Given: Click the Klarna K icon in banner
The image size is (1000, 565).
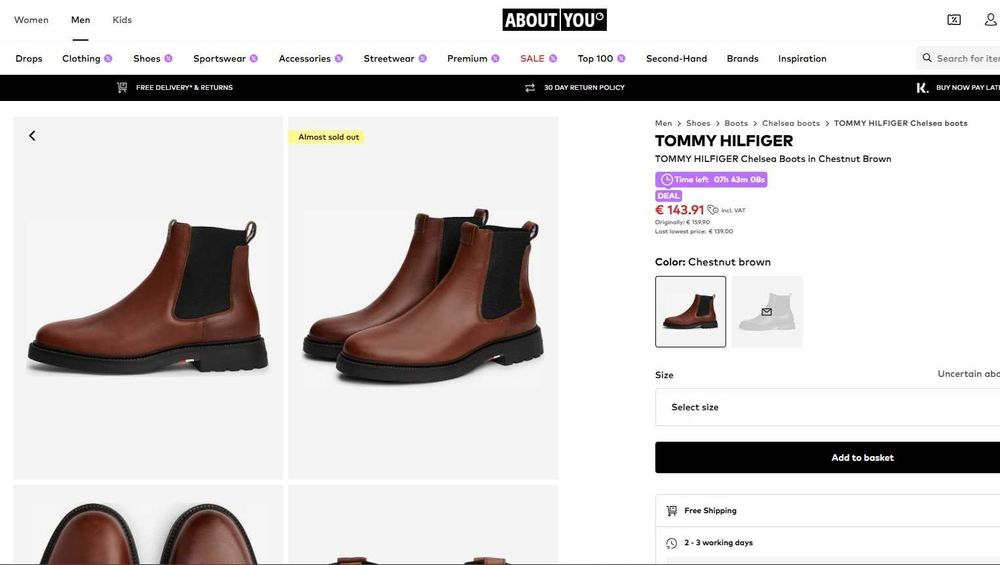Looking at the screenshot, I should tap(922, 88).
